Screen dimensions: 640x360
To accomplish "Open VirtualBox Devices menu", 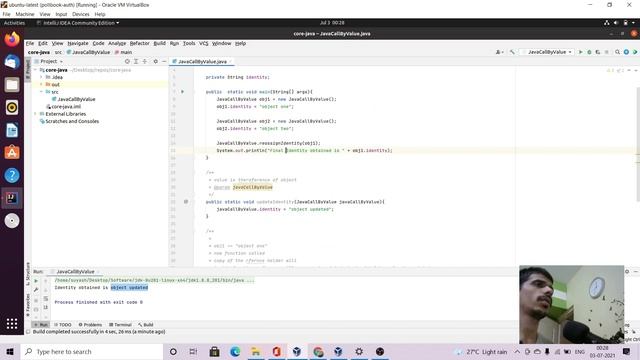I will point(80,14).
